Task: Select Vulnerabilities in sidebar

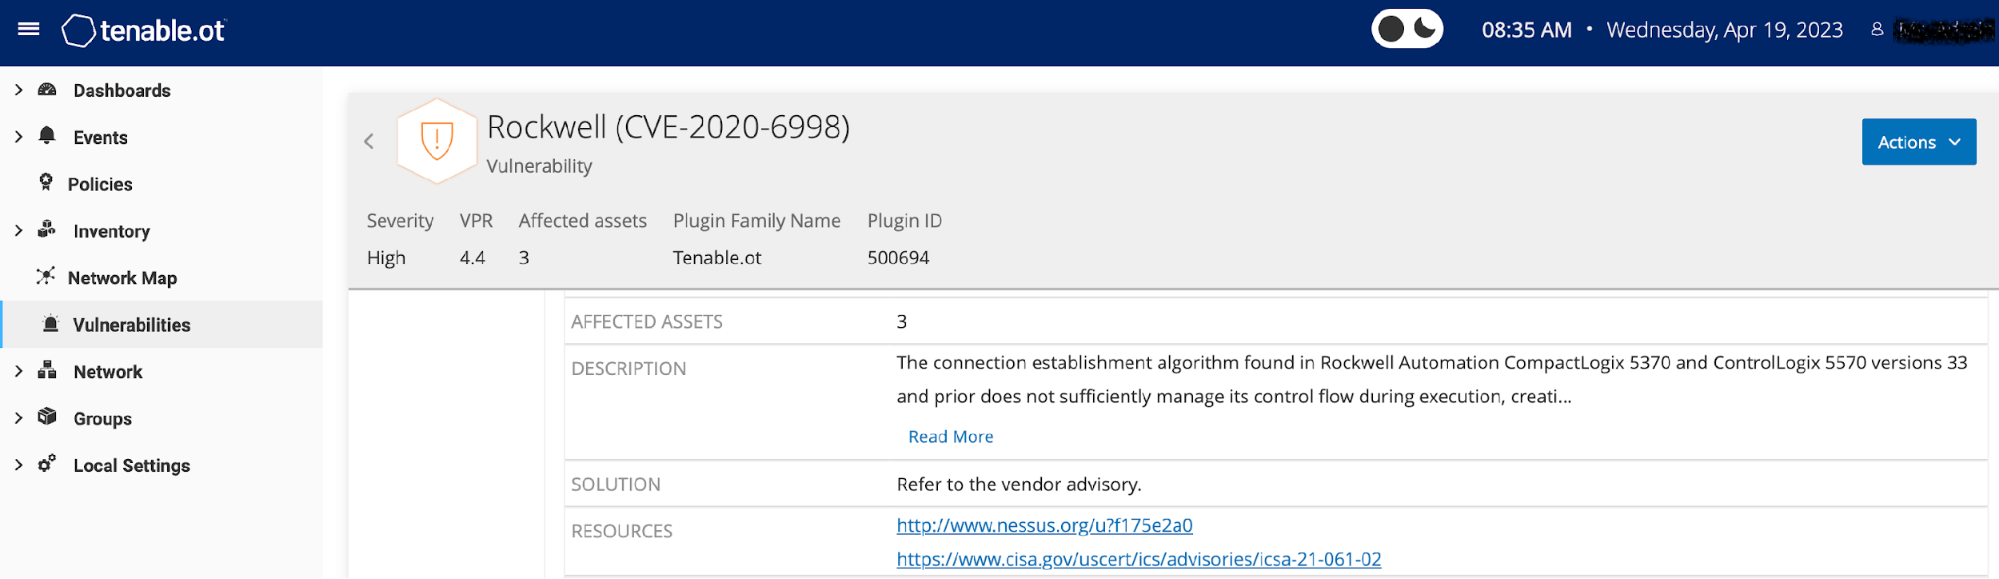Action: point(132,325)
